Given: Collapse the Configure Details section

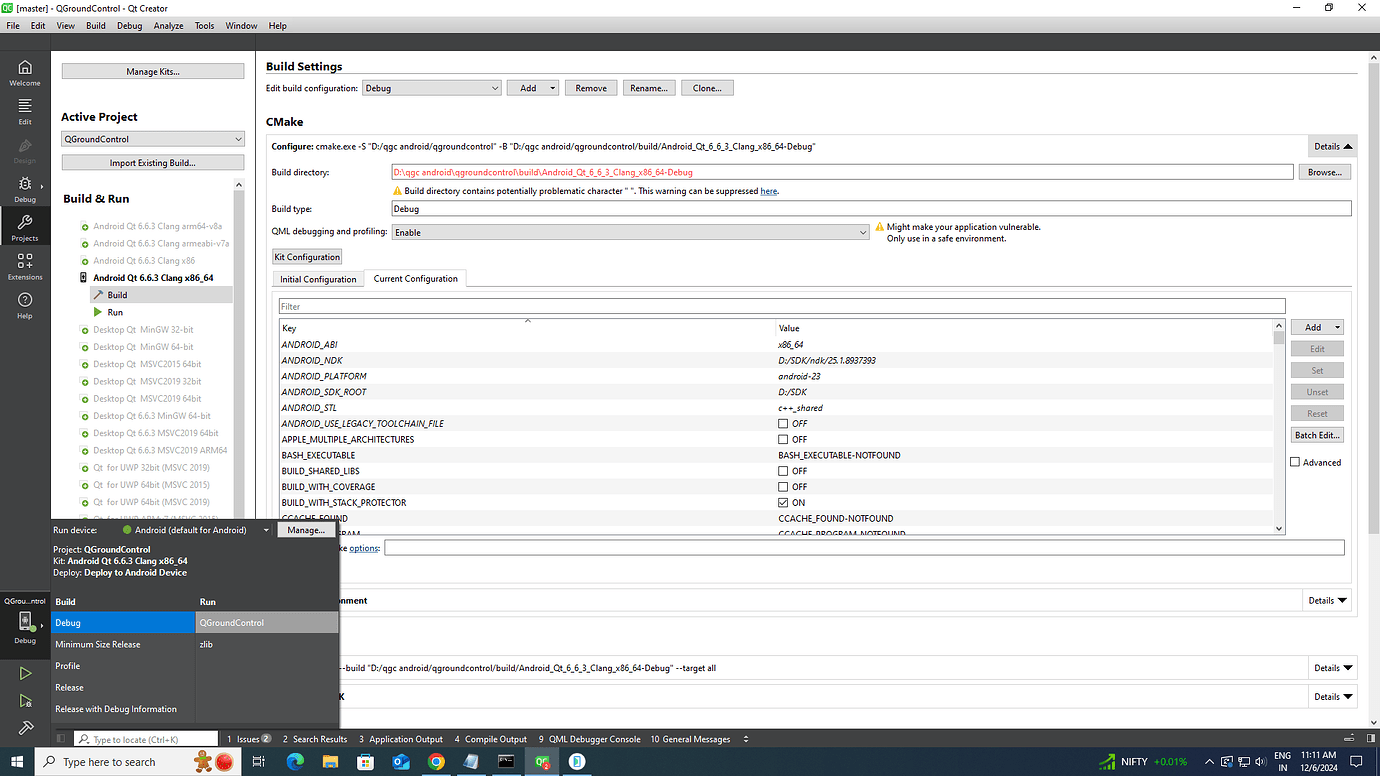Looking at the screenshot, I should pos(1331,145).
